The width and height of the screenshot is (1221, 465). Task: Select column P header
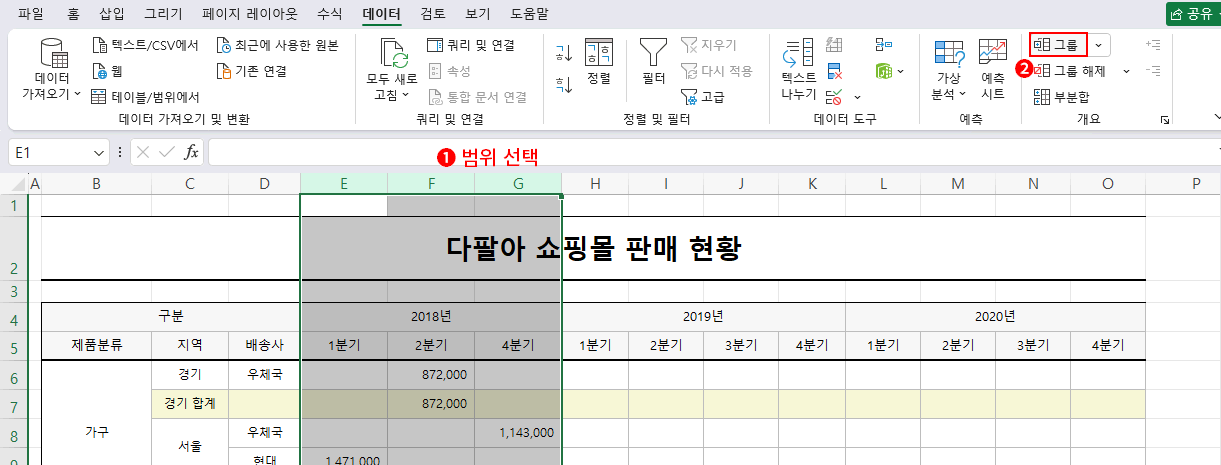(1196, 183)
